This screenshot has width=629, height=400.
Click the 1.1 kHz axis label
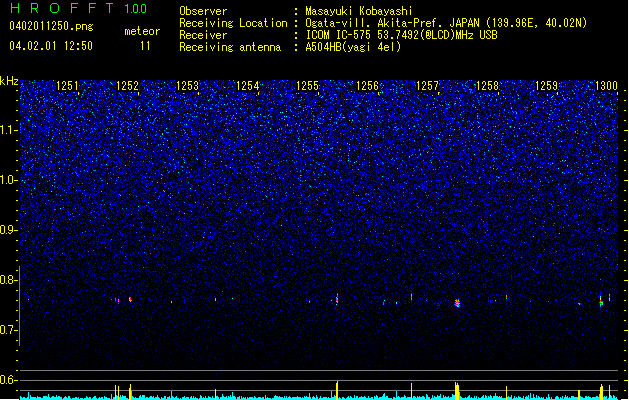point(8,130)
